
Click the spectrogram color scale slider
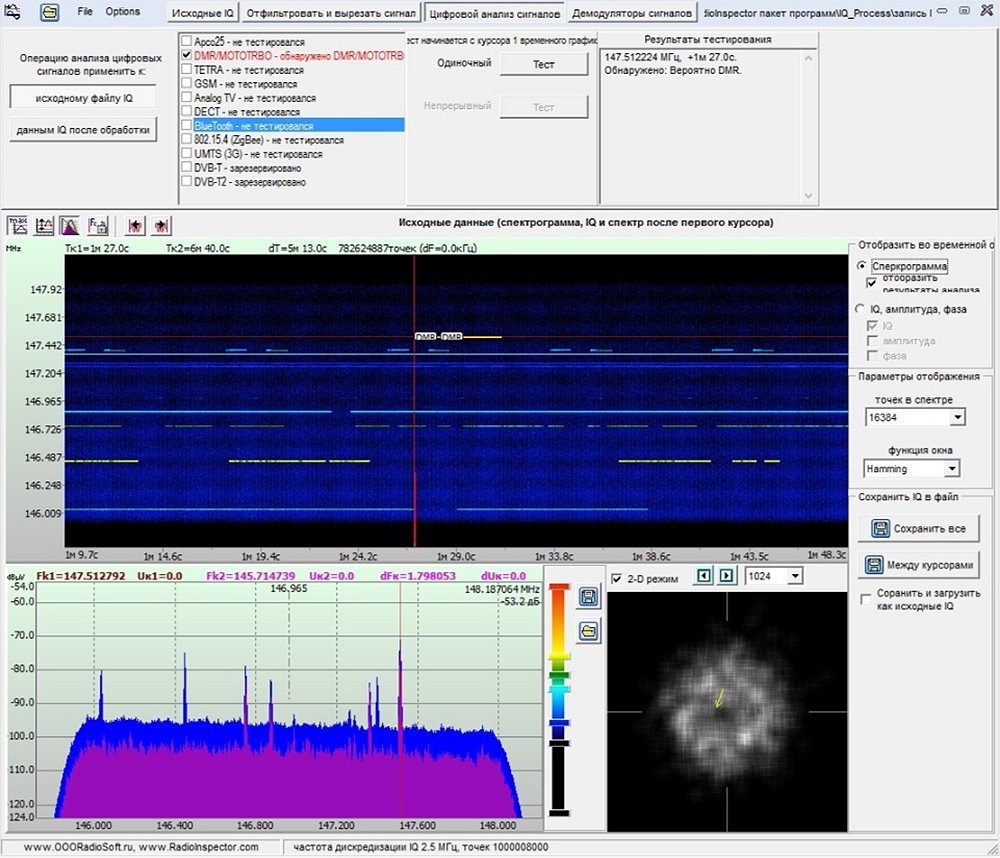pos(559,690)
